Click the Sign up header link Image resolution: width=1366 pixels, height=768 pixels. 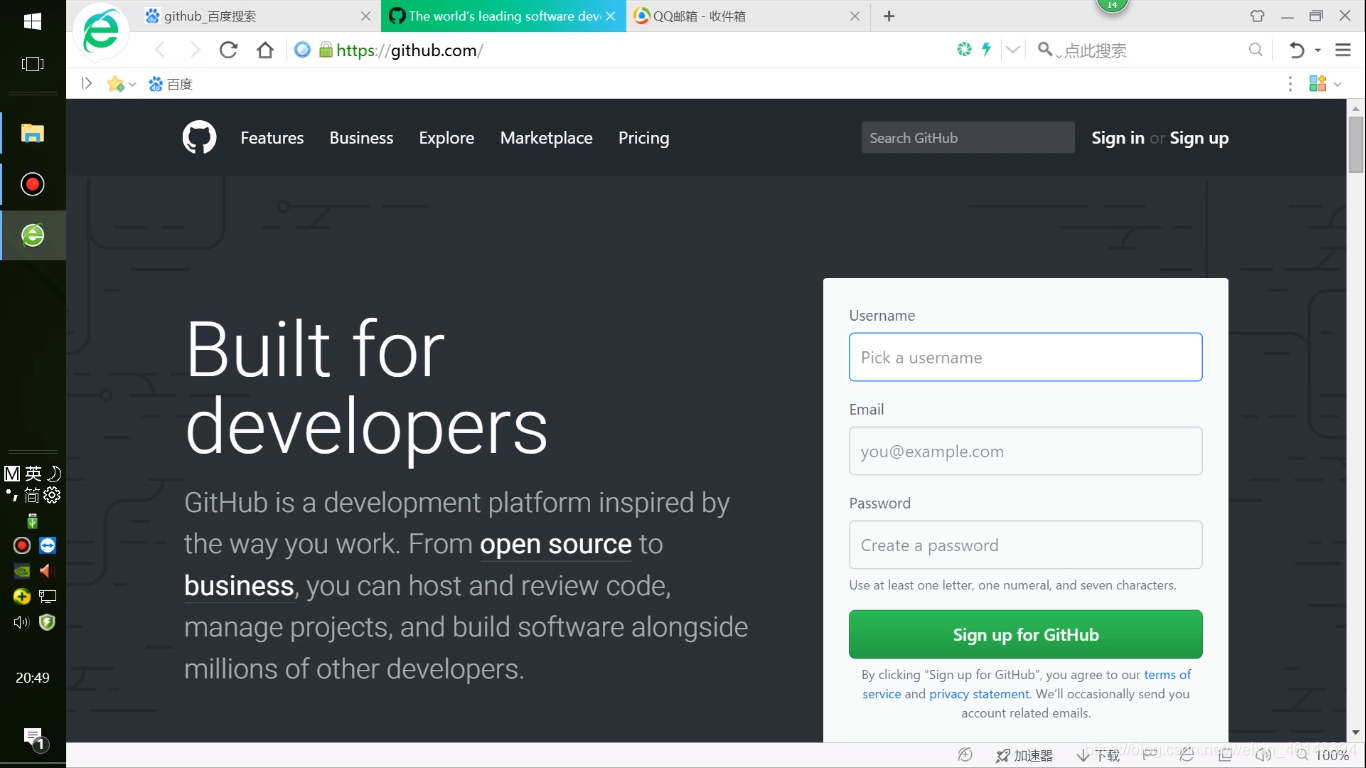tap(1199, 138)
